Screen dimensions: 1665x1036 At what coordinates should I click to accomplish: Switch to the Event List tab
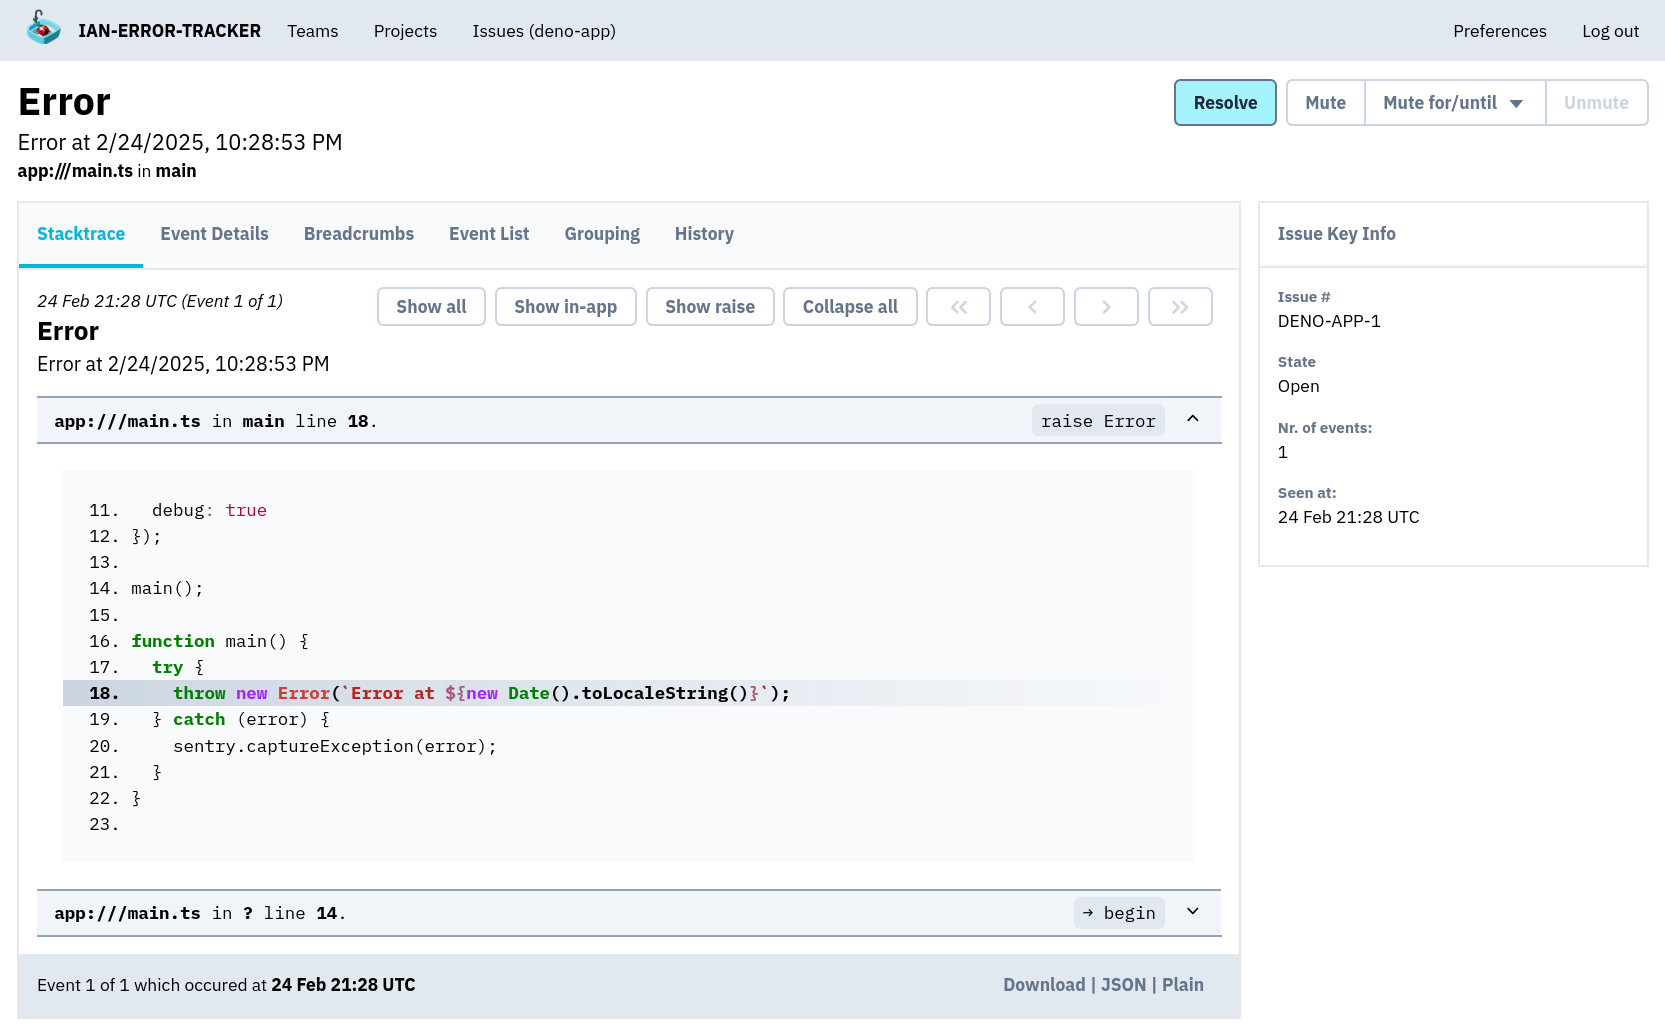click(x=489, y=234)
